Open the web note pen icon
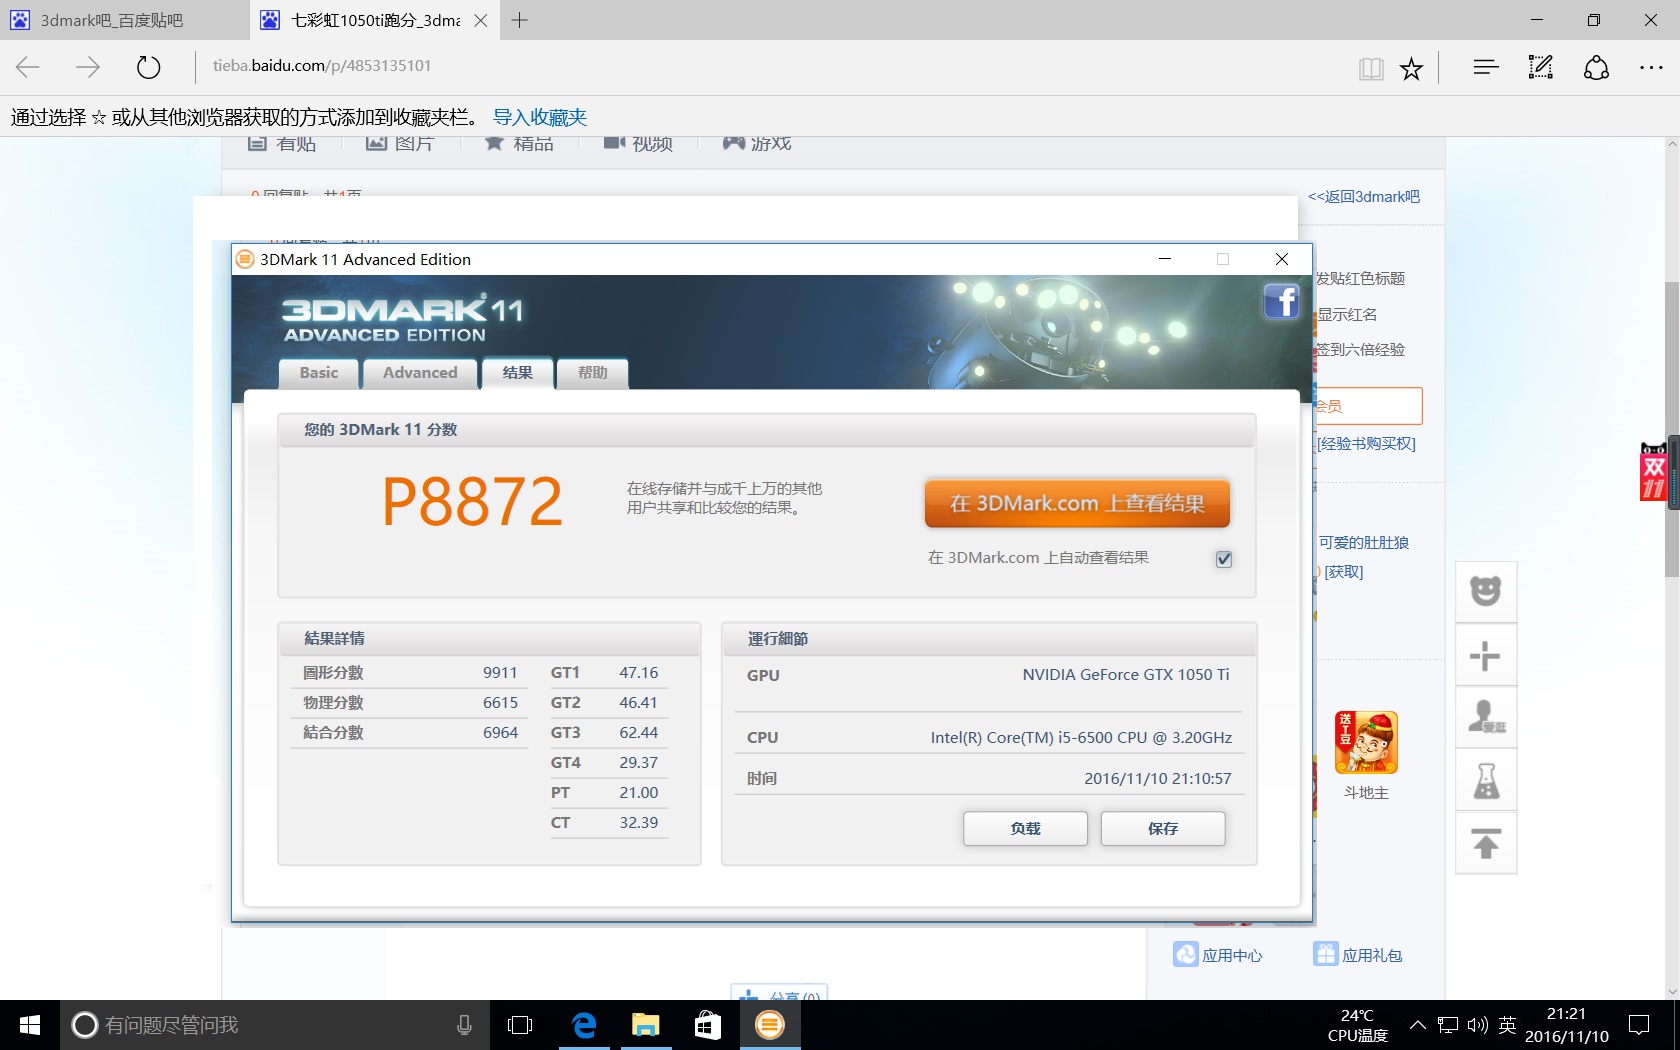1680x1050 pixels. pos(1540,67)
